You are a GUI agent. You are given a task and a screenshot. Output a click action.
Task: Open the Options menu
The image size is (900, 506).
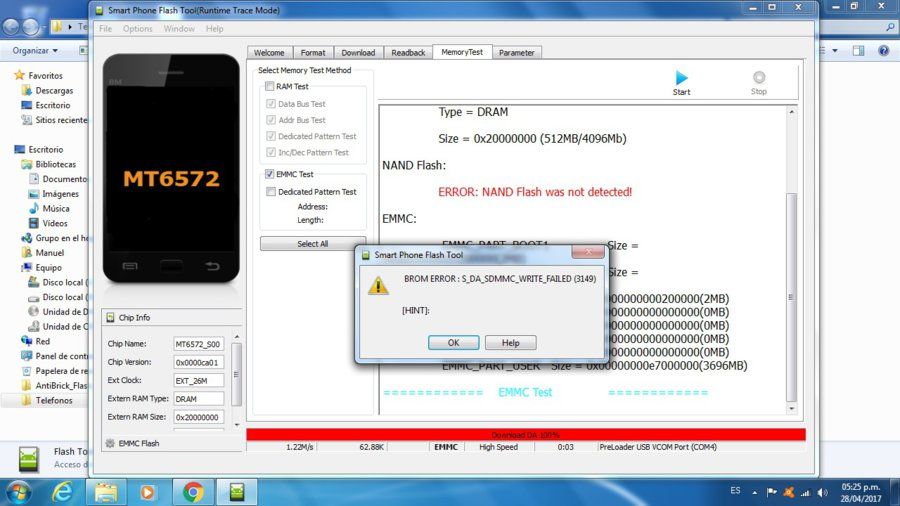(138, 29)
